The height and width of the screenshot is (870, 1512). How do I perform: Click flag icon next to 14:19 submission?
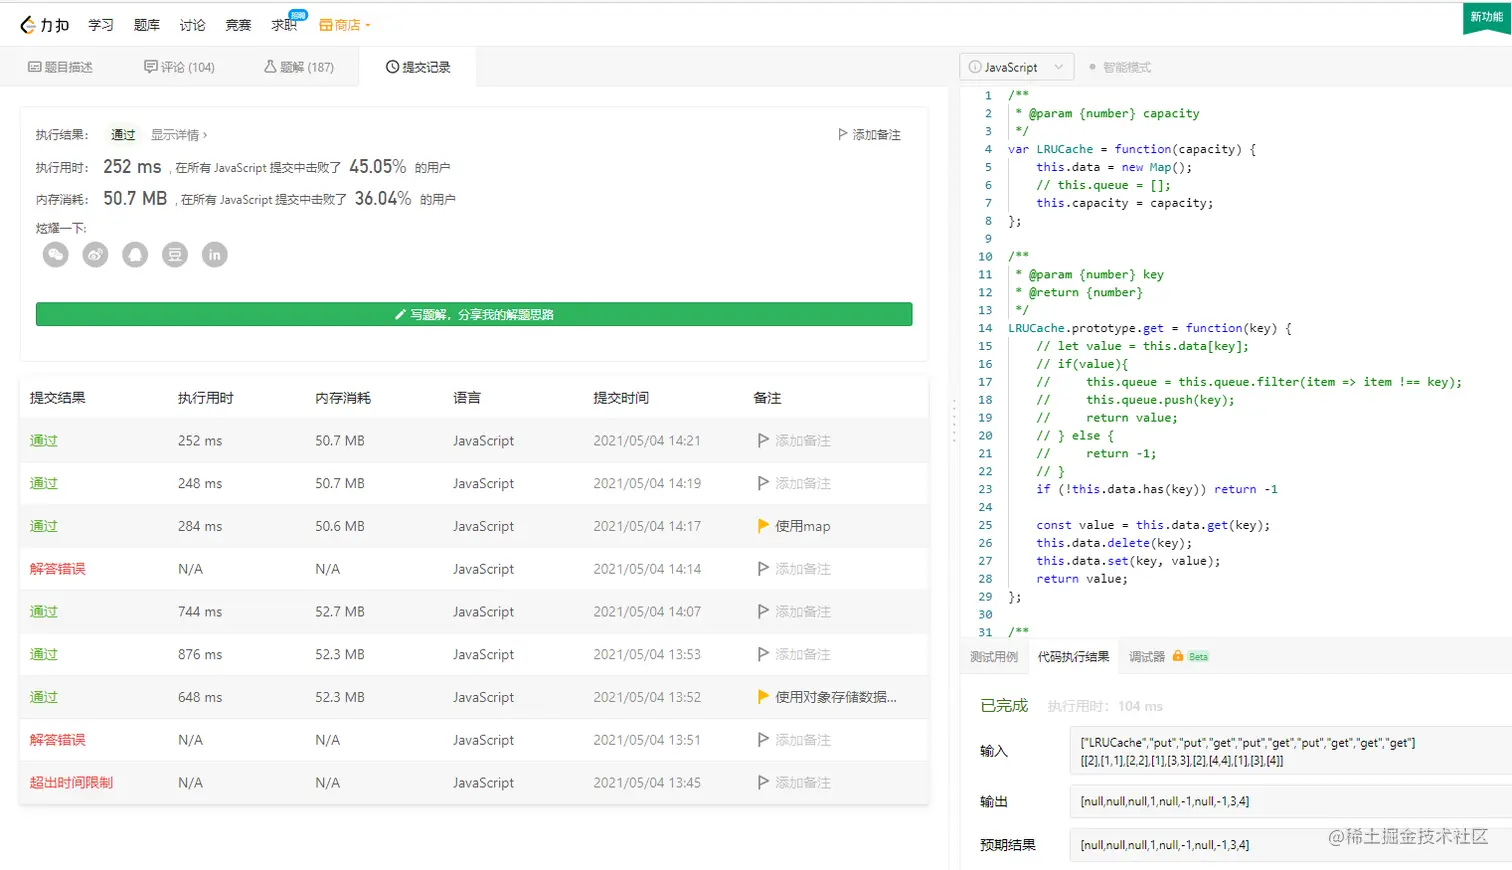(763, 483)
